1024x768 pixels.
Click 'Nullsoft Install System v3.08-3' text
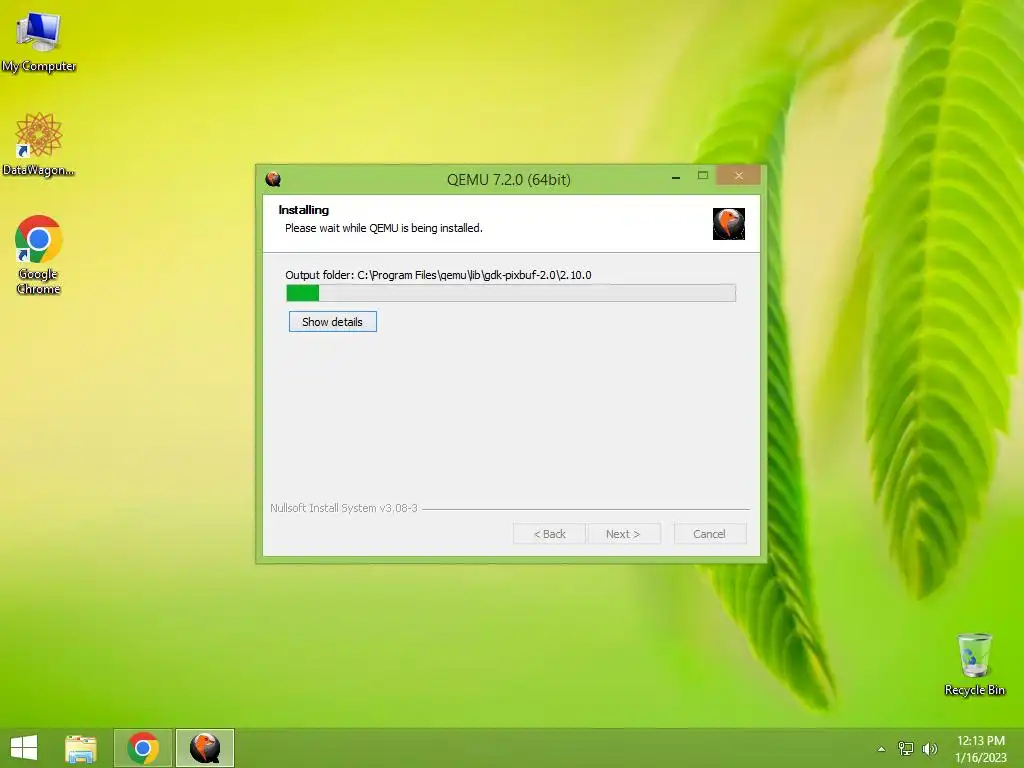coord(344,508)
